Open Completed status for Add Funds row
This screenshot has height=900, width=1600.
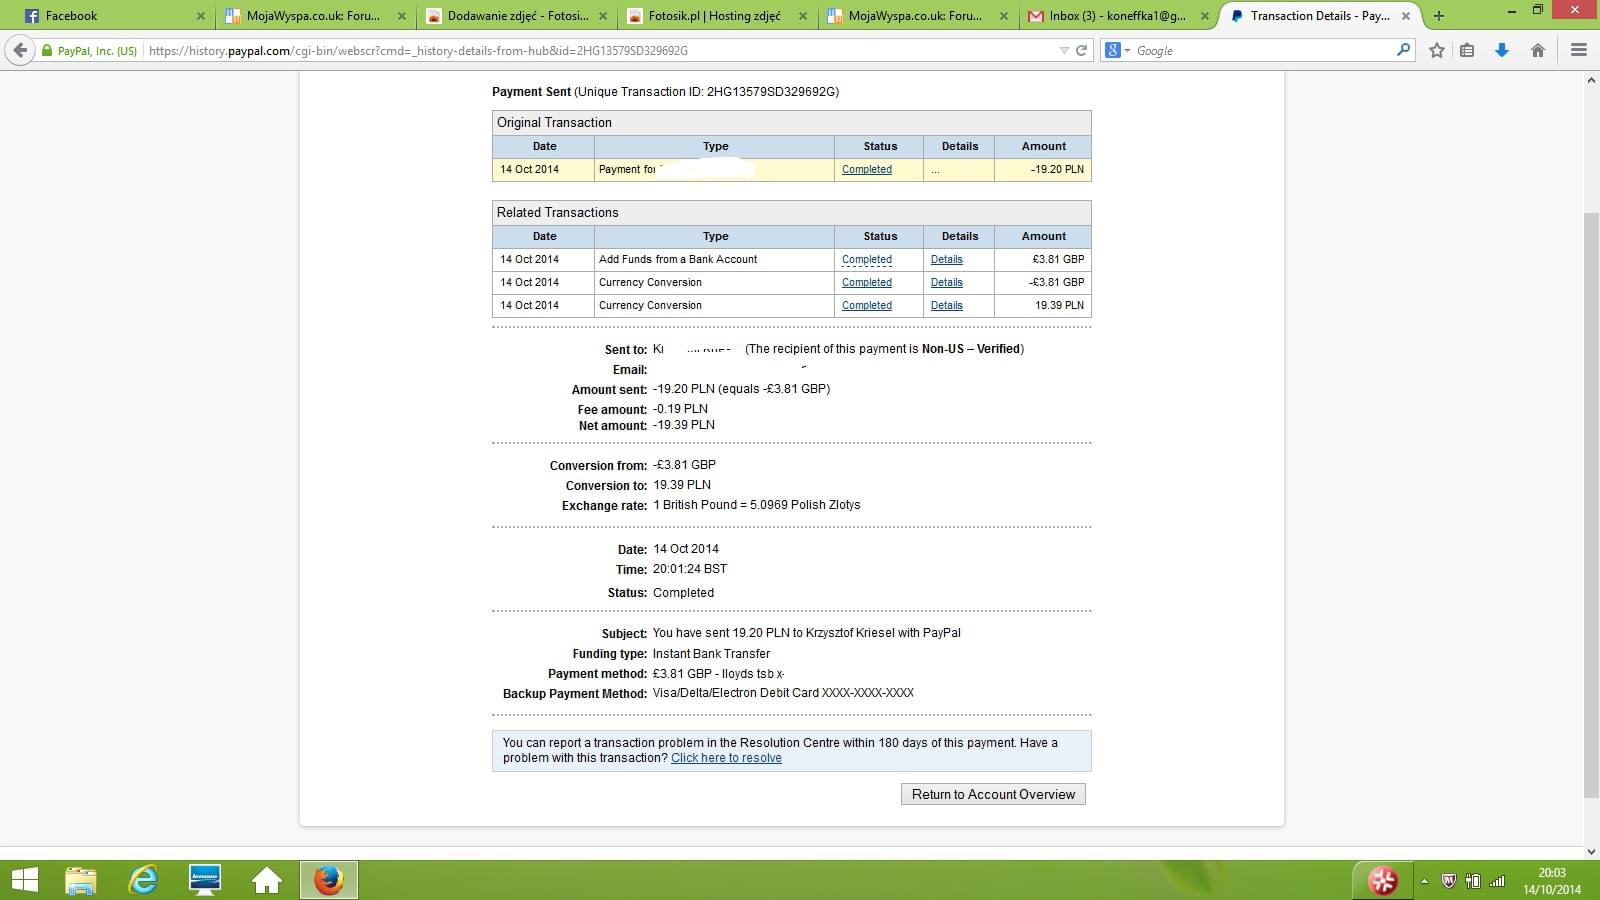(x=866, y=260)
